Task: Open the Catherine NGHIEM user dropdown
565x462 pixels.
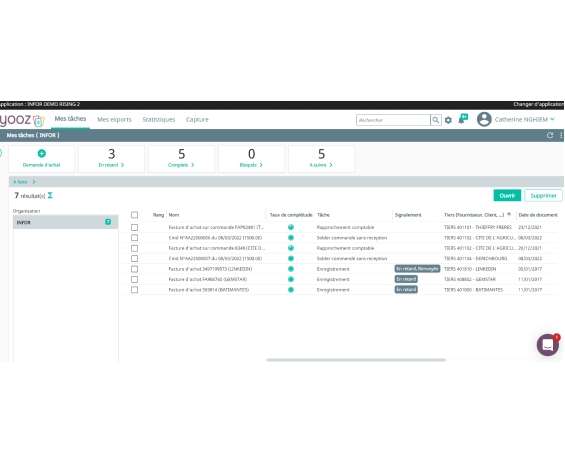Action: coord(524,119)
